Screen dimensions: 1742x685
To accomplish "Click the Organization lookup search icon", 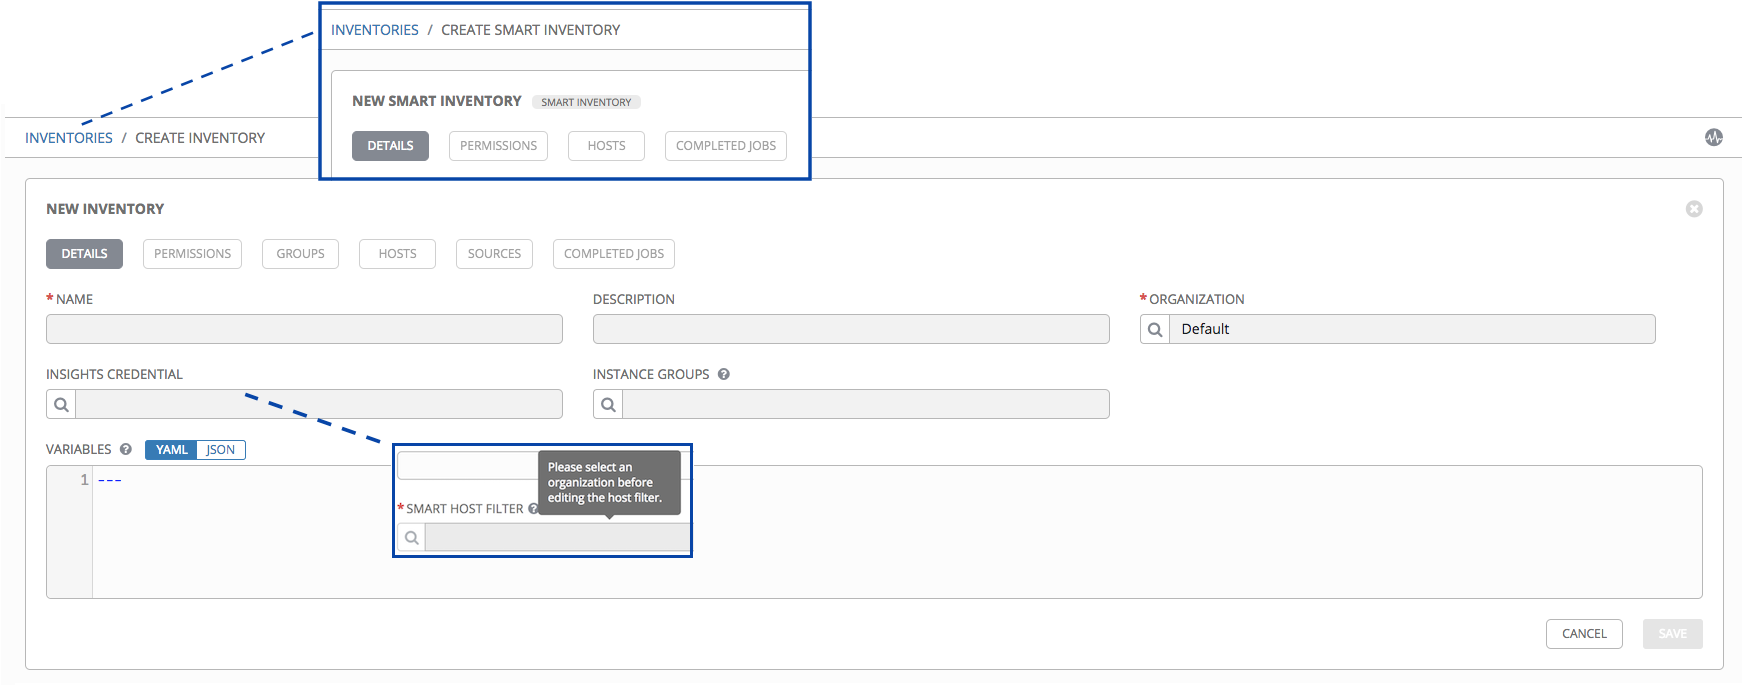I will tap(1155, 329).
